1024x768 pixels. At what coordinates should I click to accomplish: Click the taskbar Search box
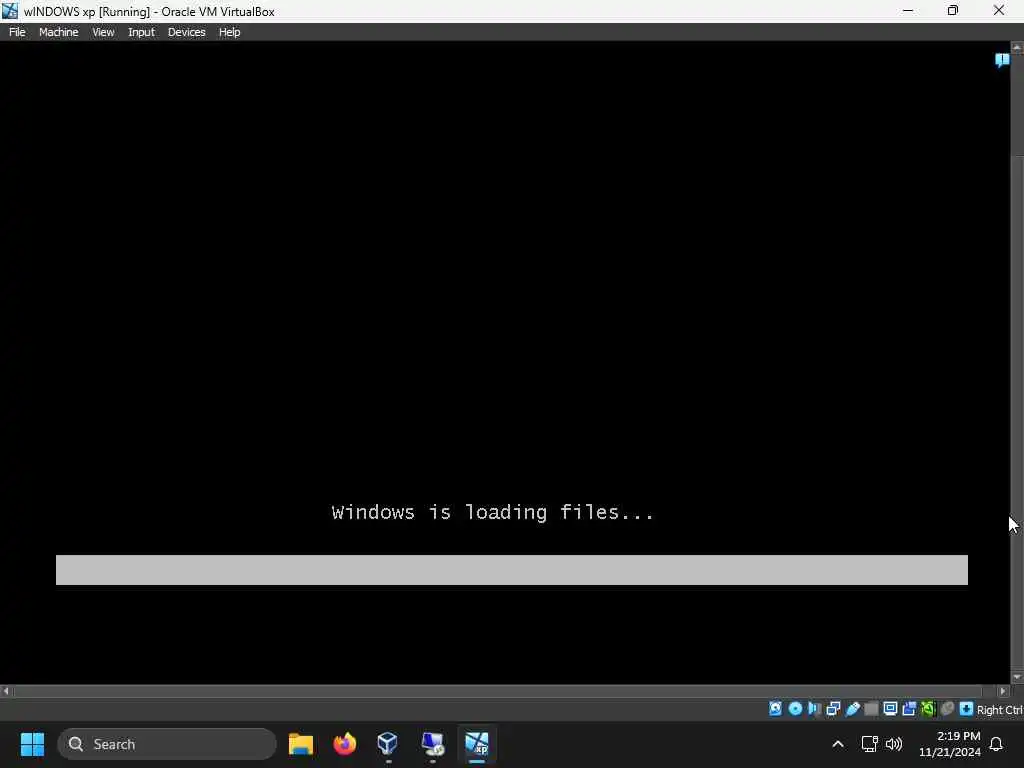(x=167, y=744)
